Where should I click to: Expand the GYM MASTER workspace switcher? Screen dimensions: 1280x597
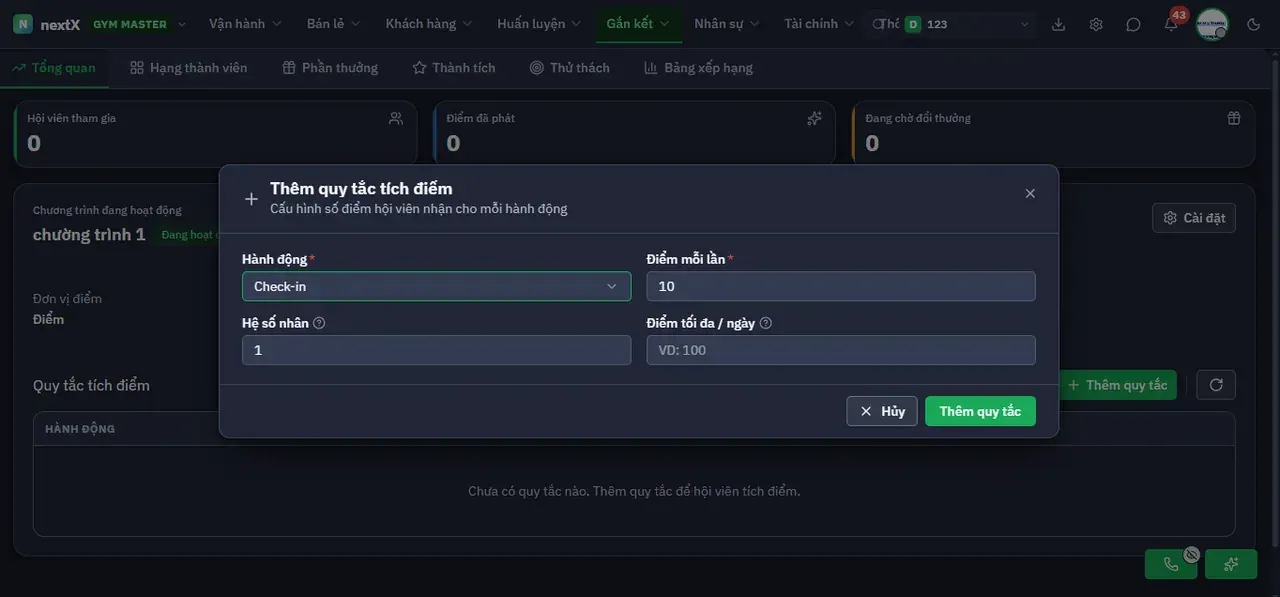139,24
